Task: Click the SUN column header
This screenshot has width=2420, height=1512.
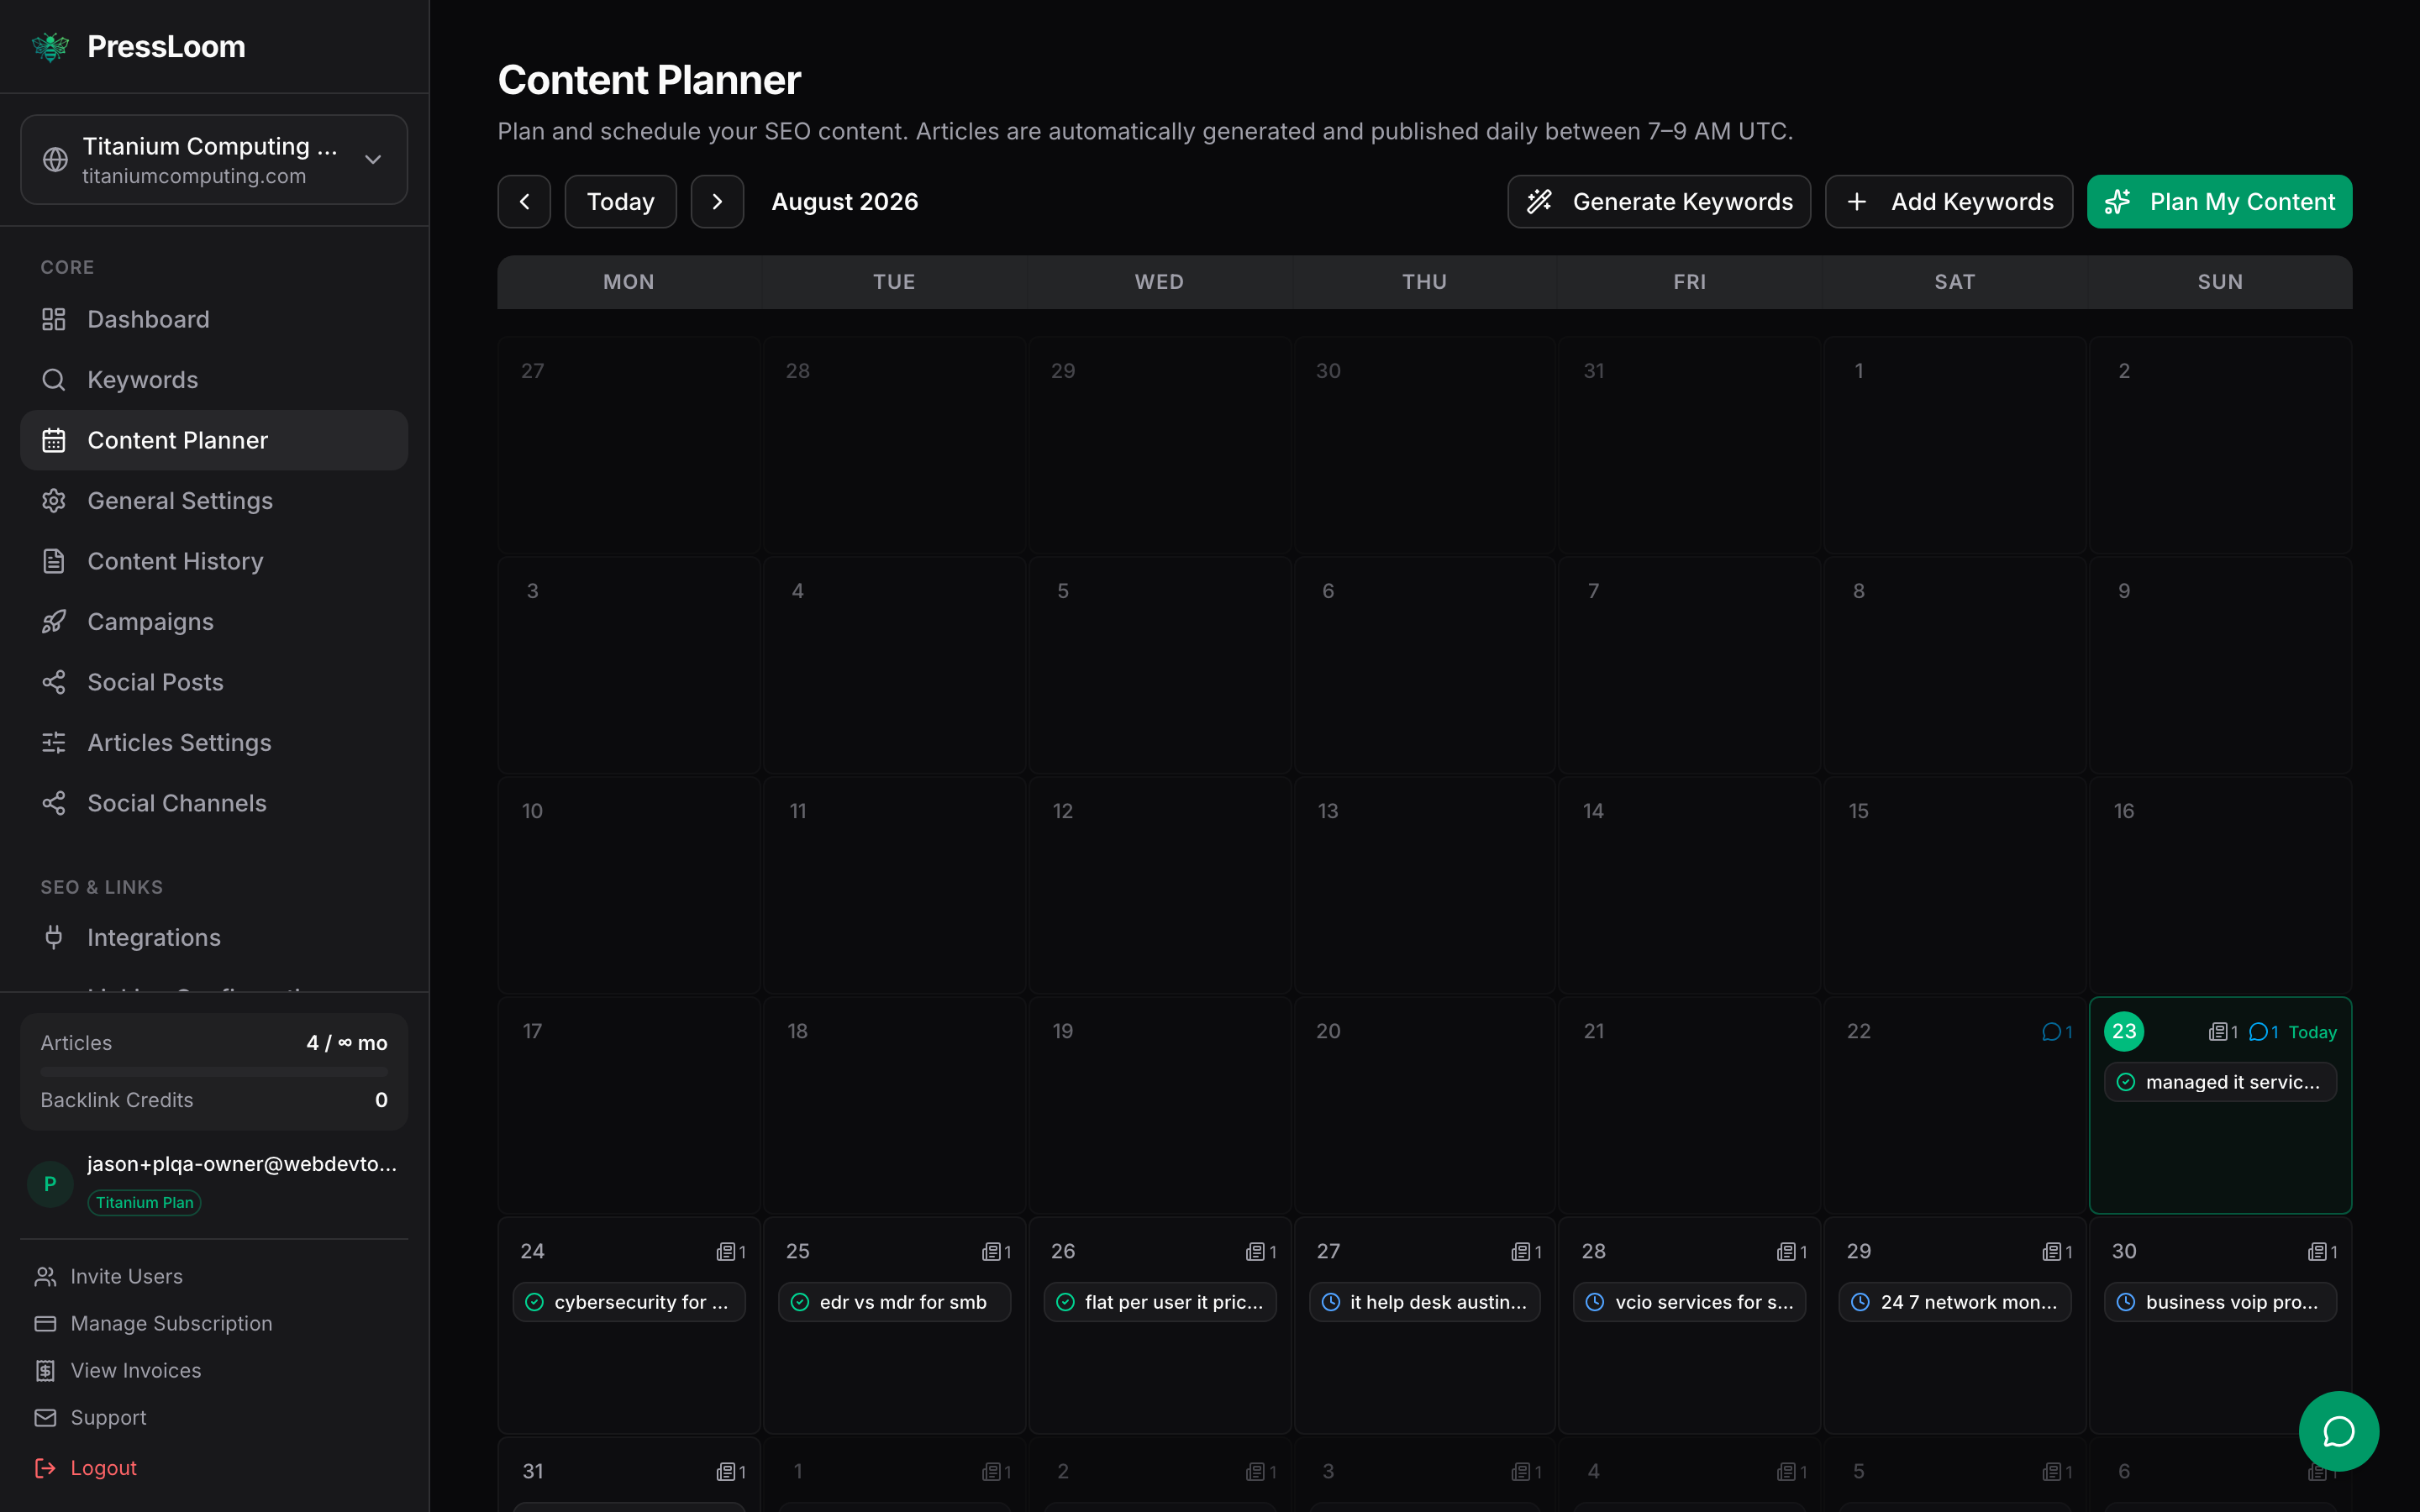Action: tap(2220, 282)
